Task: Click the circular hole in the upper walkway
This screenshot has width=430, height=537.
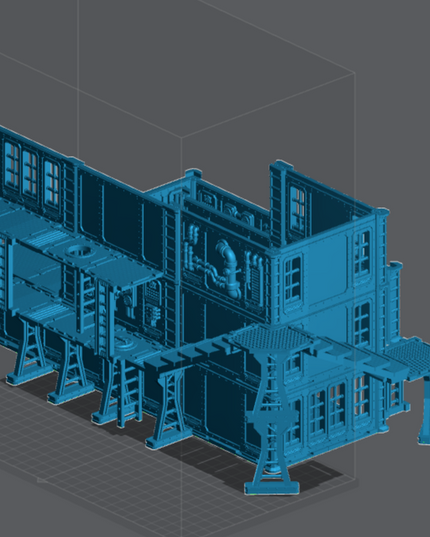Action: pos(80,252)
